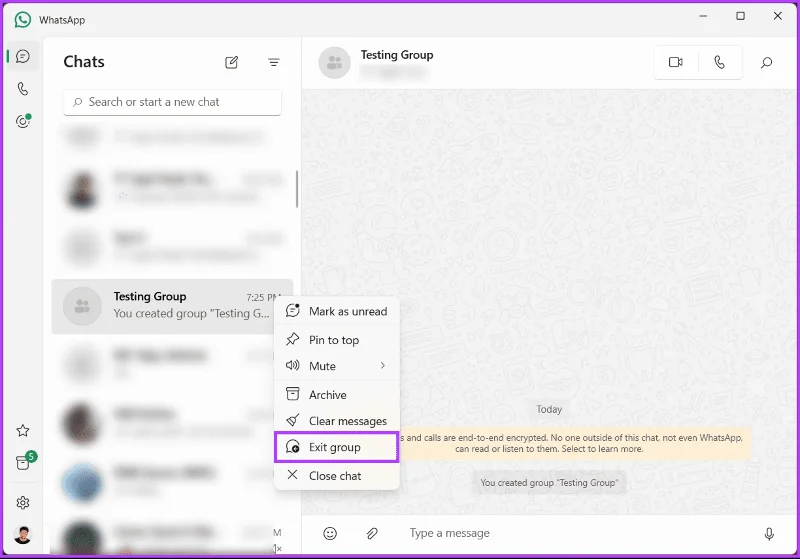Open Settings gear in sidebar
800x559 pixels.
click(22, 503)
